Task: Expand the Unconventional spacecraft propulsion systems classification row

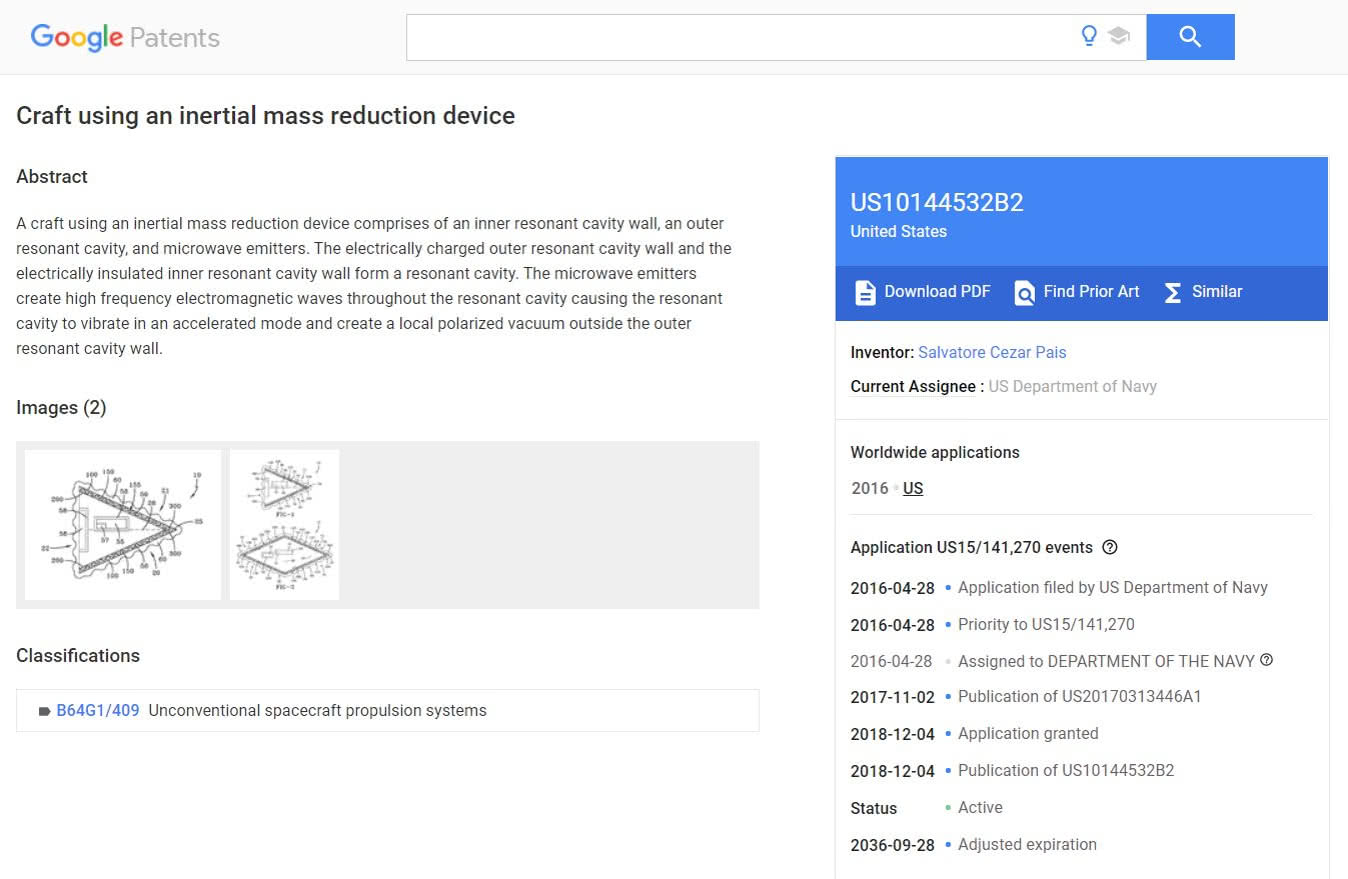Action: 317,711
